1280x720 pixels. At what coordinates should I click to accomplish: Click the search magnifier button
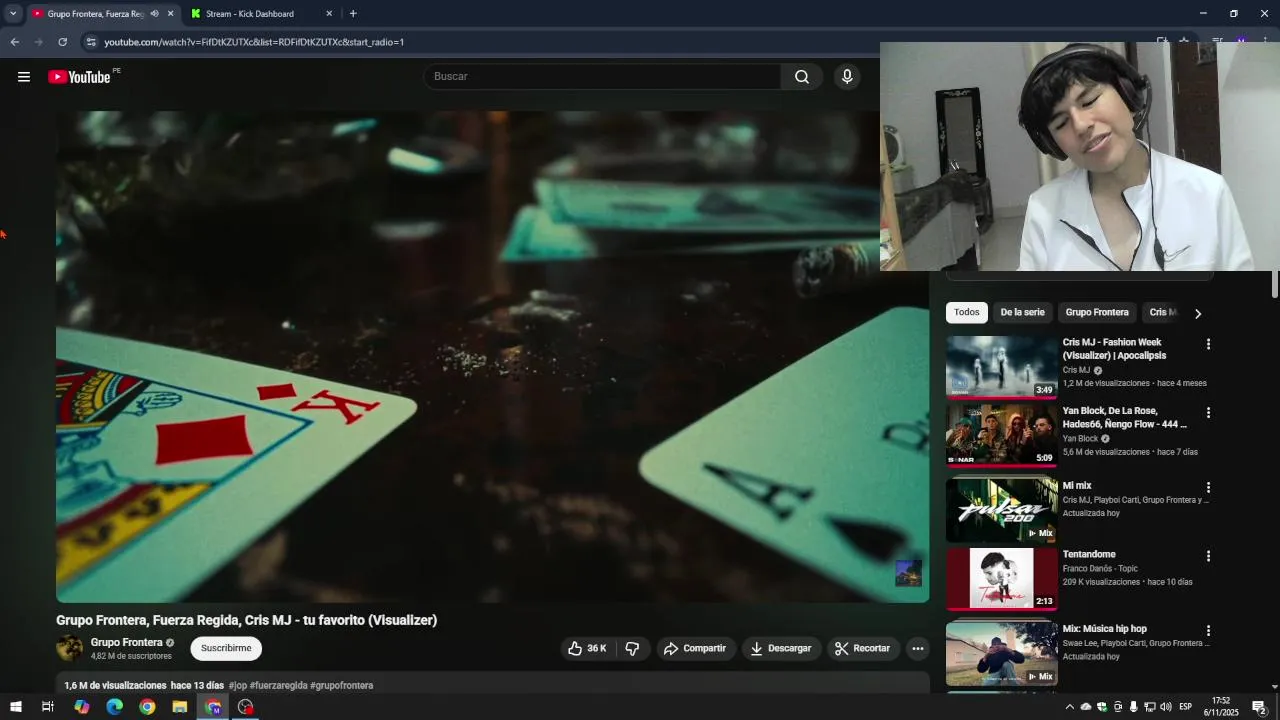tap(802, 77)
